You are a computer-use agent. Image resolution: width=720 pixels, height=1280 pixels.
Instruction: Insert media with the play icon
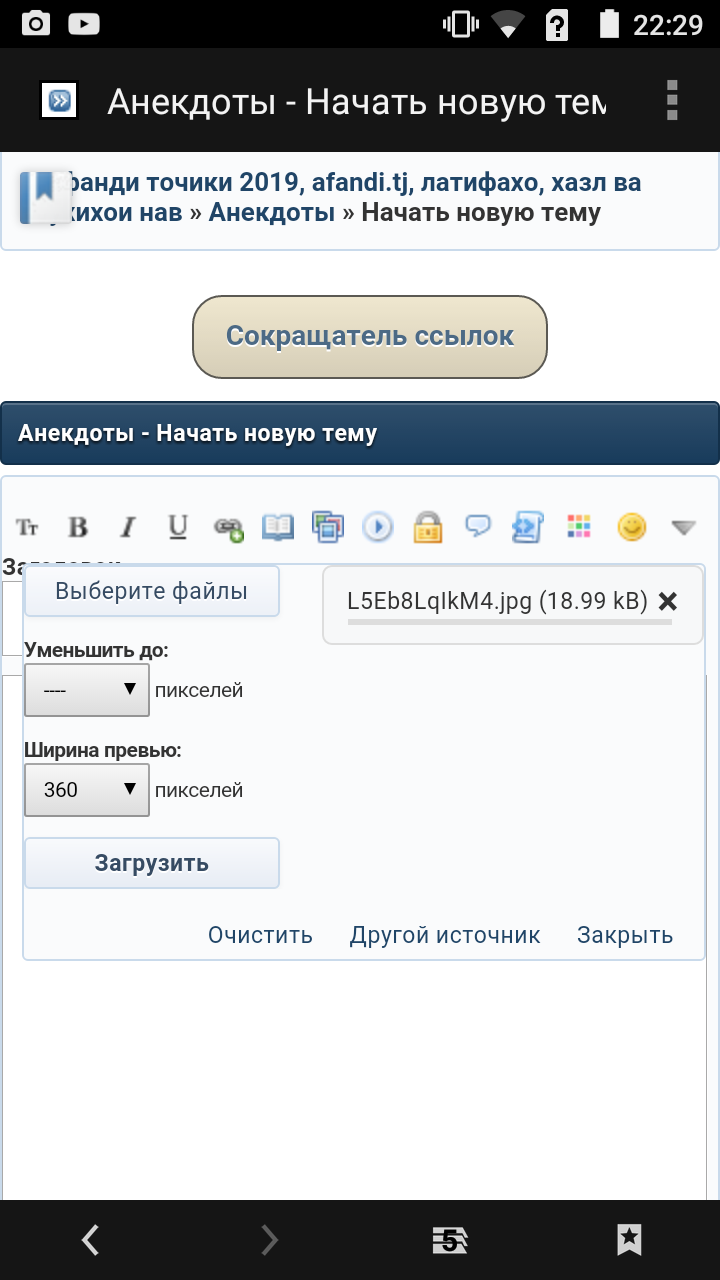click(377, 527)
